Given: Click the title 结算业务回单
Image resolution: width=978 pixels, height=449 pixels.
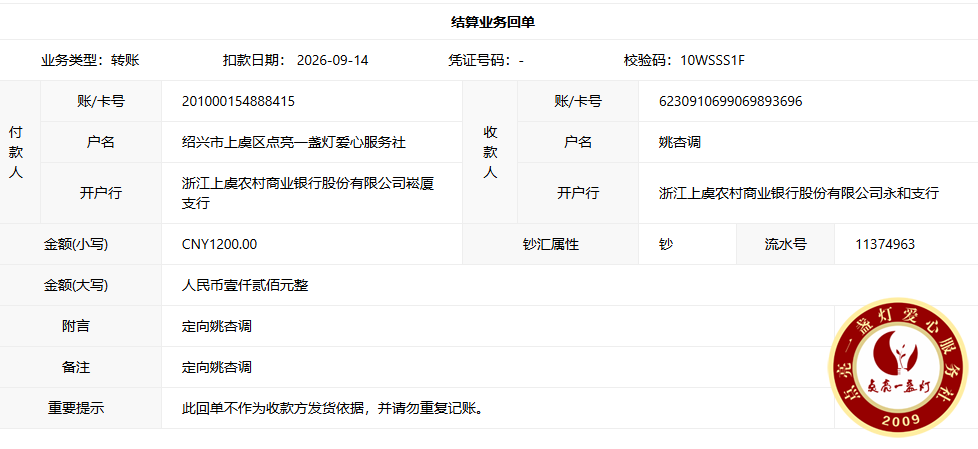Looking at the screenshot, I should click(493, 22).
